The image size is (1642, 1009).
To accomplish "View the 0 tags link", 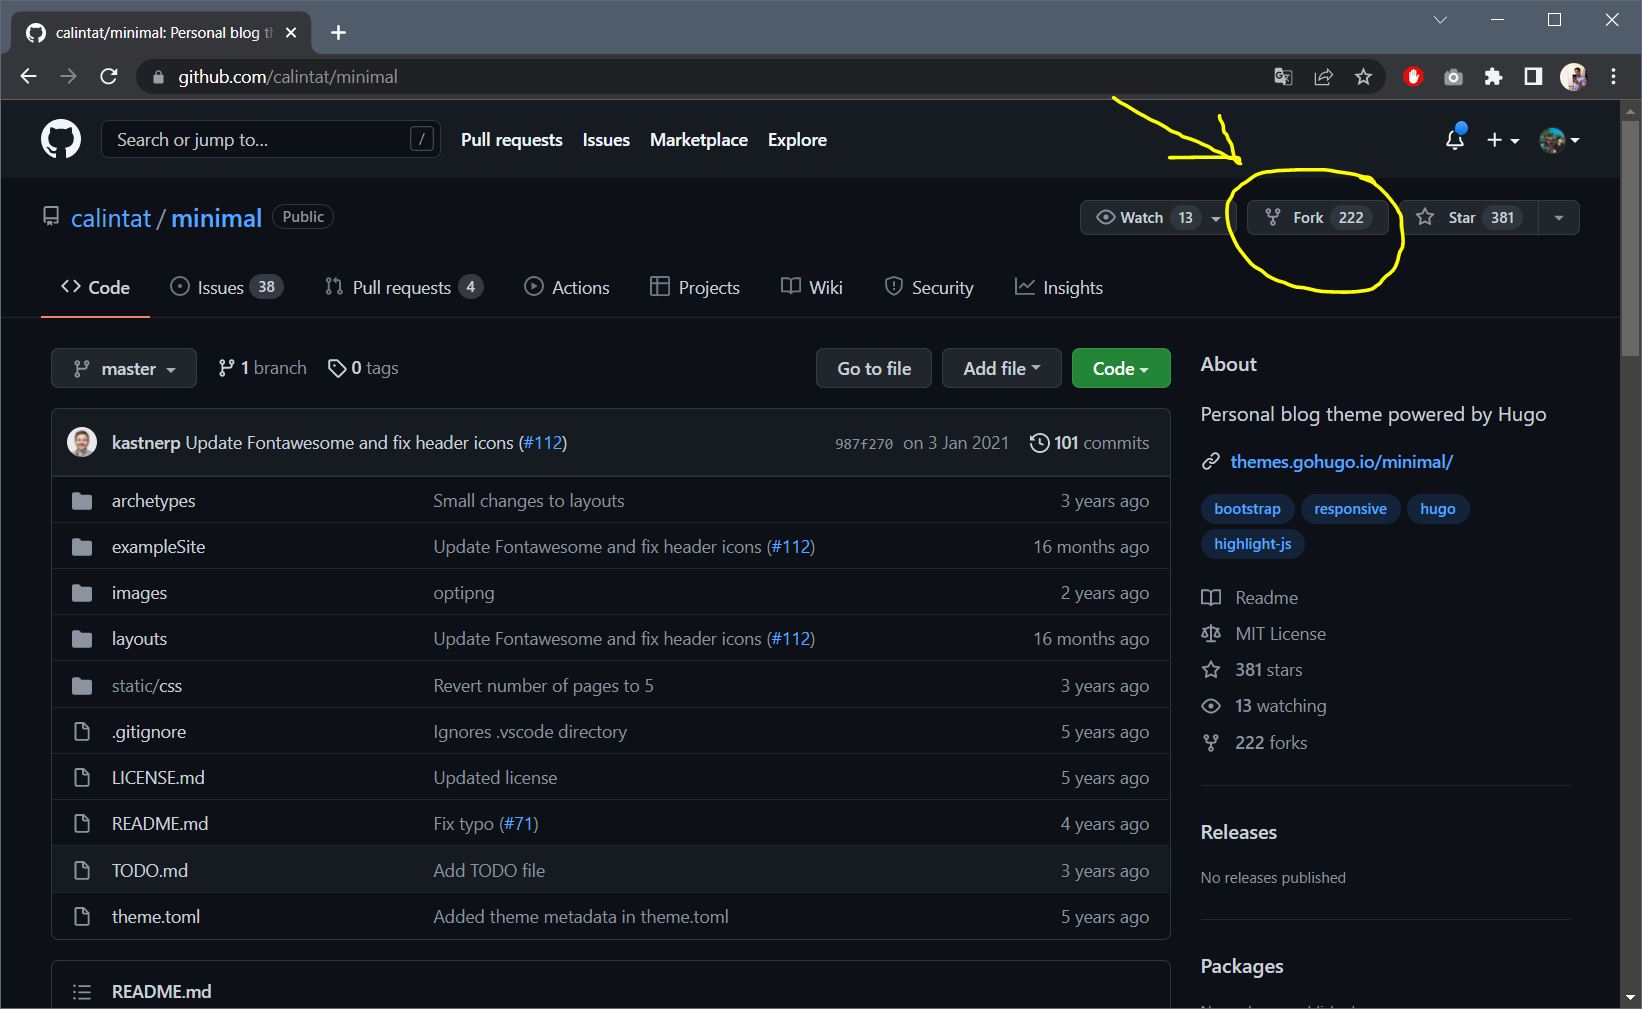I will coord(363,368).
